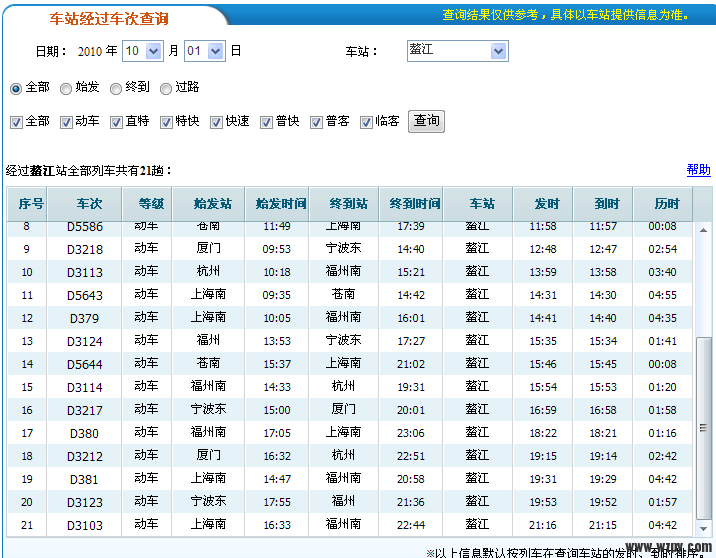Click the table's vertical scrollbar thumb

704,428
